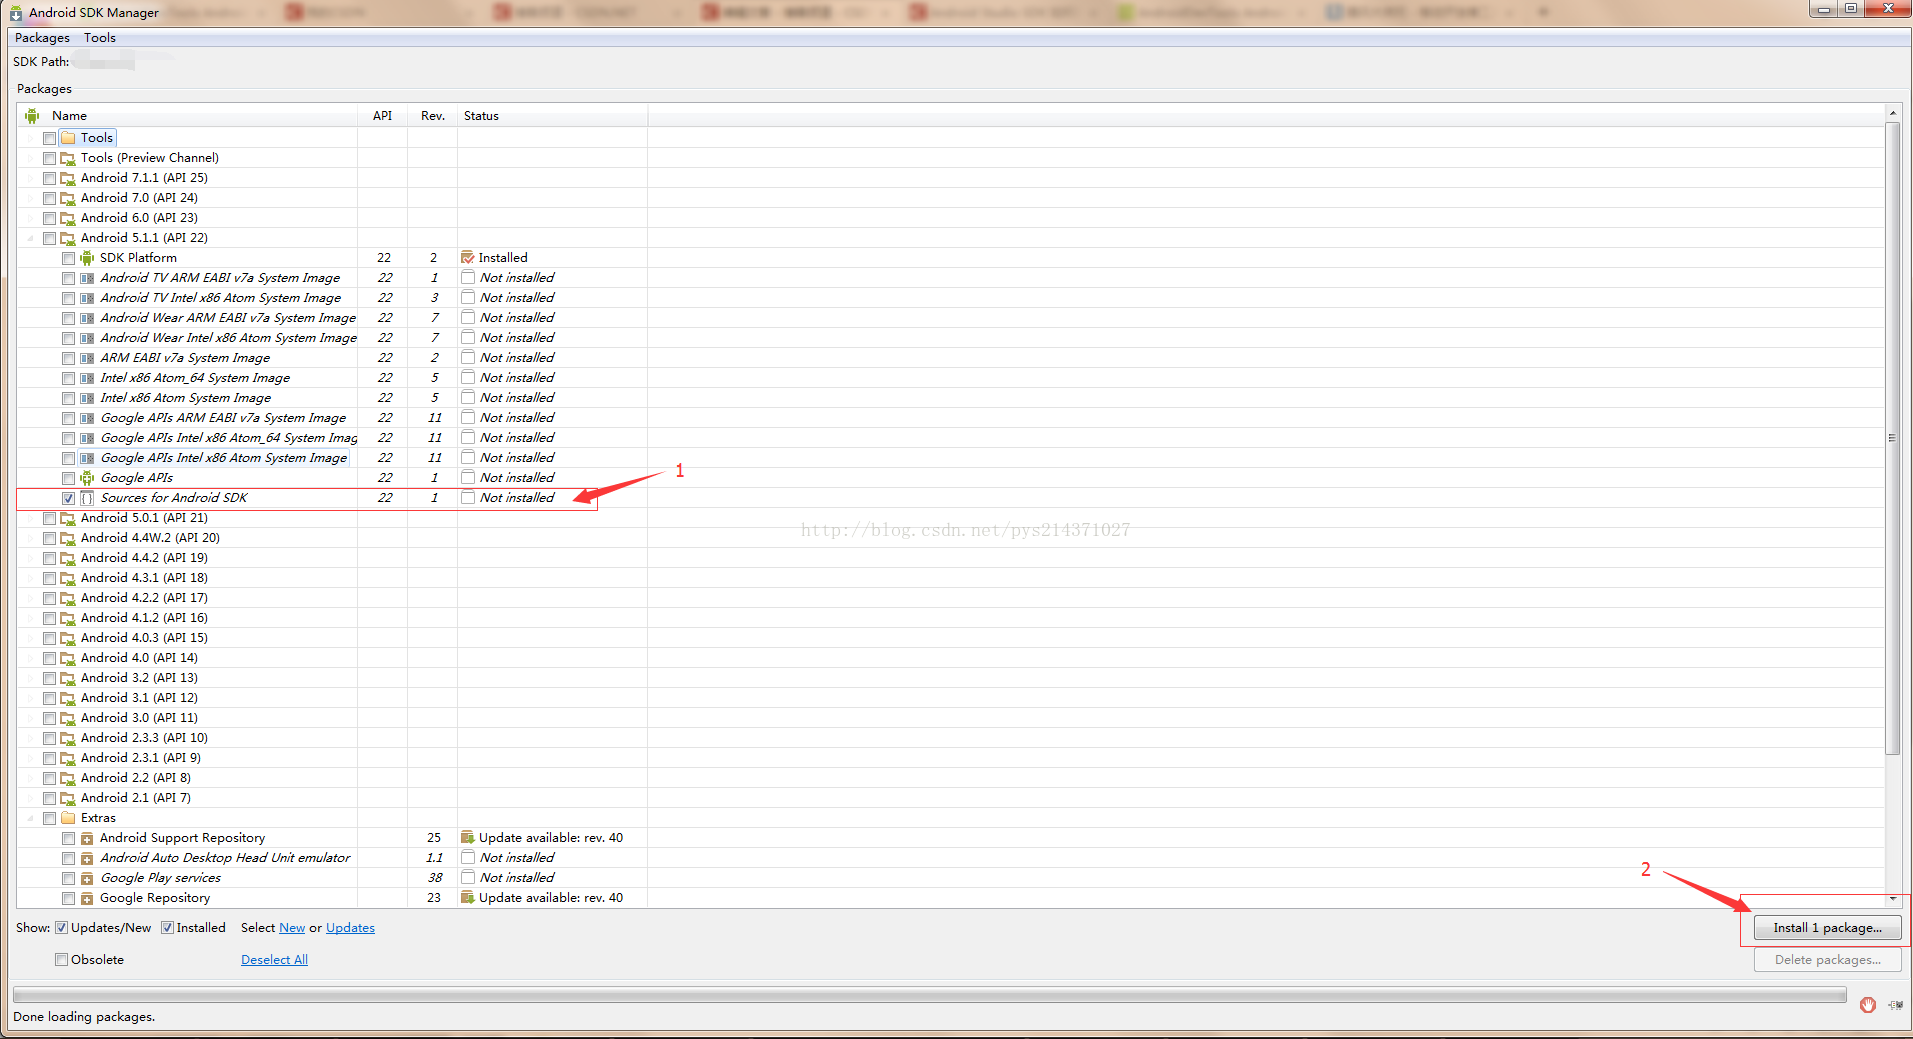The image size is (1913, 1039).
Task: Enable the Obsolete checkbox
Action: pyautogui.click(x=61, y=960)
